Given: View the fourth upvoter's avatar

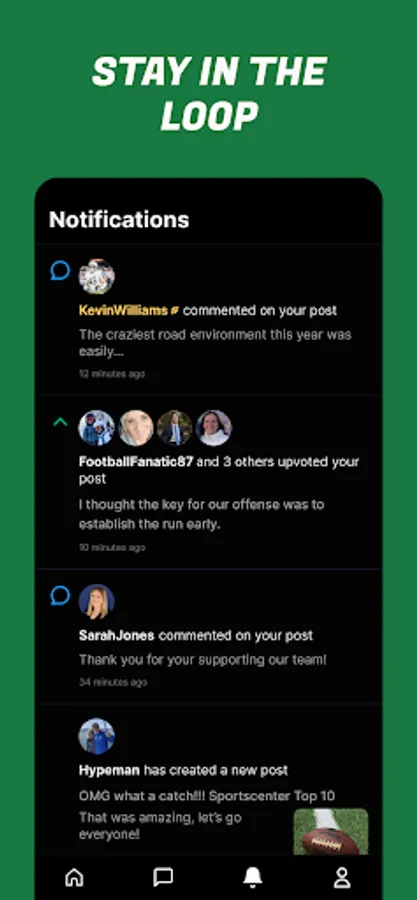Looking at the screenshot, I should 214,428.
